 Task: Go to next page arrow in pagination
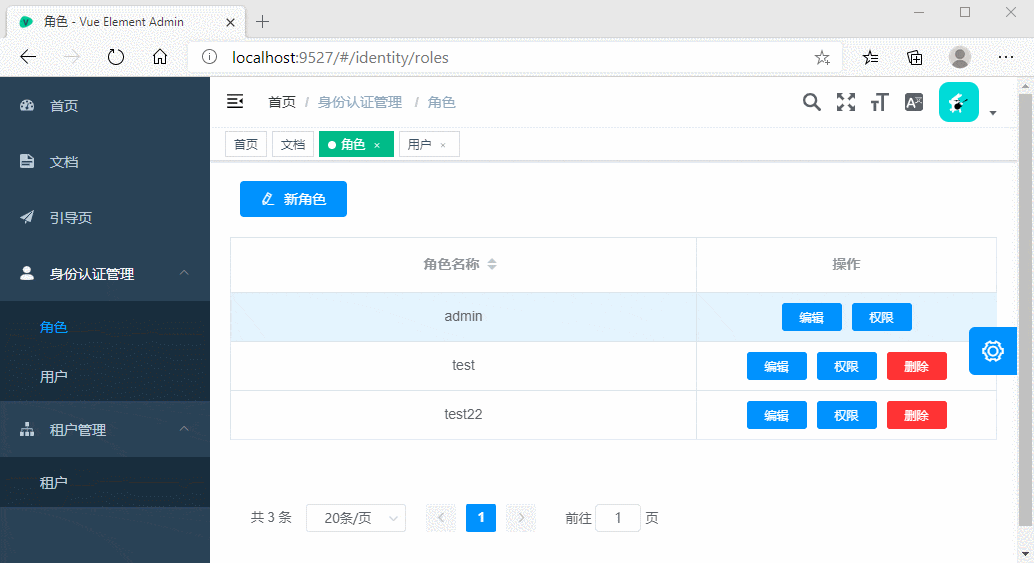pos(521,518)
